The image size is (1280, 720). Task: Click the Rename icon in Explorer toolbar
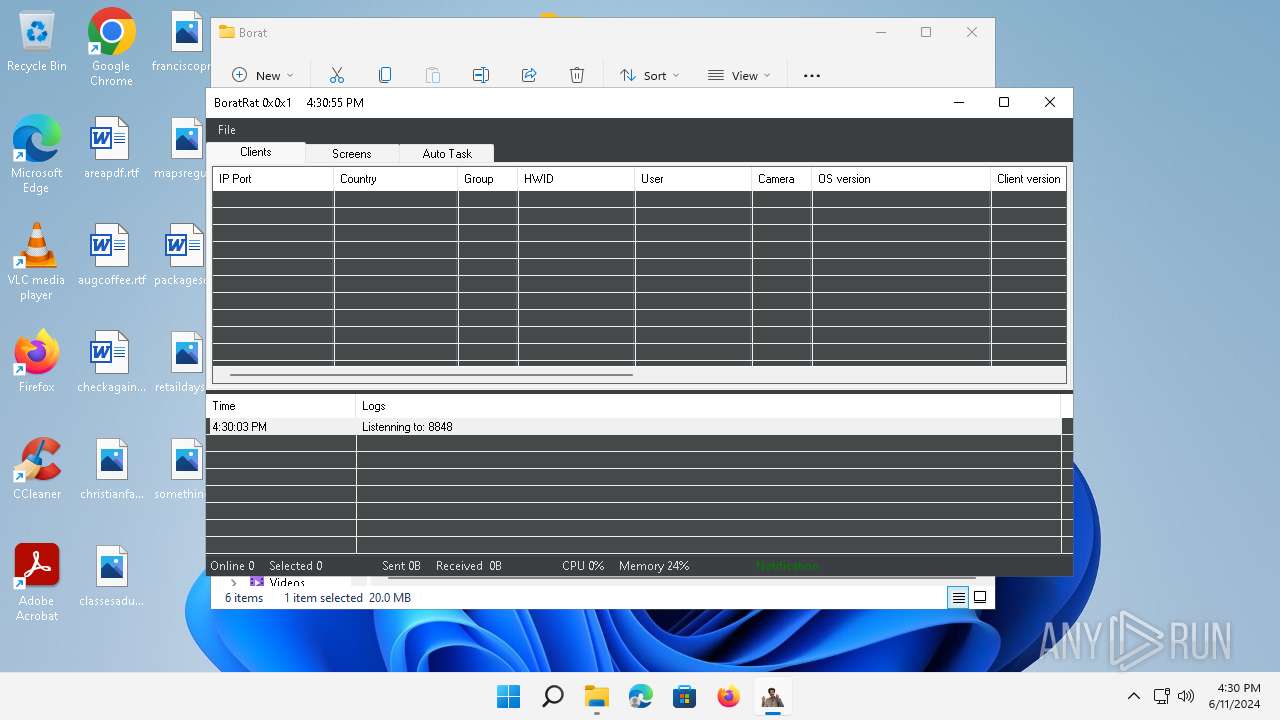(481, 75)
